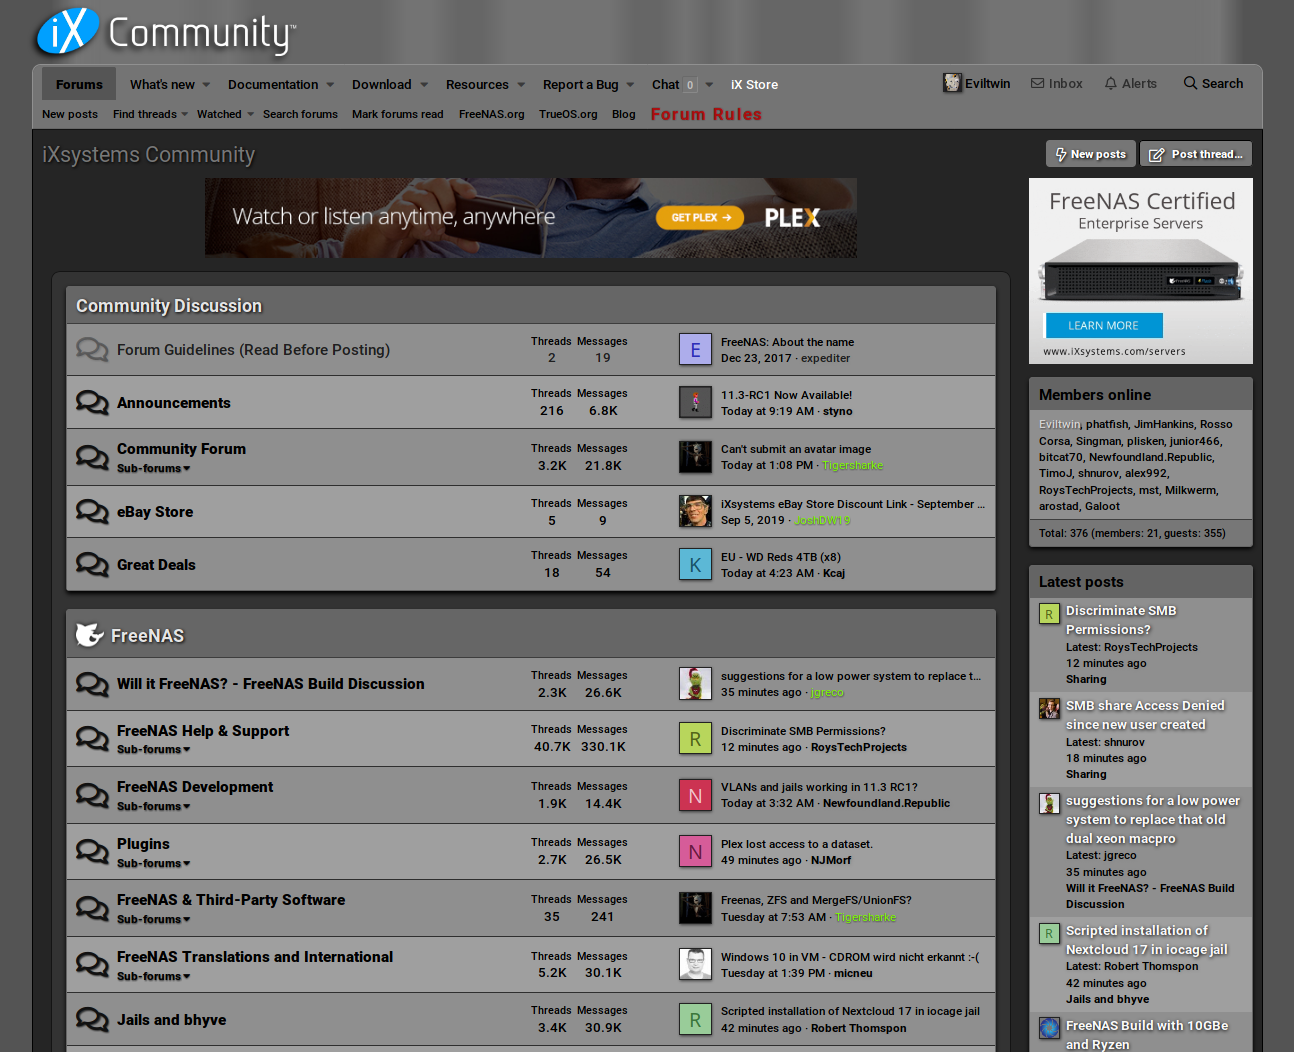This screenshot has height=1052, width=1294.
Task: Open 'Cant submit an avatar image' thread
Action: 796,449
